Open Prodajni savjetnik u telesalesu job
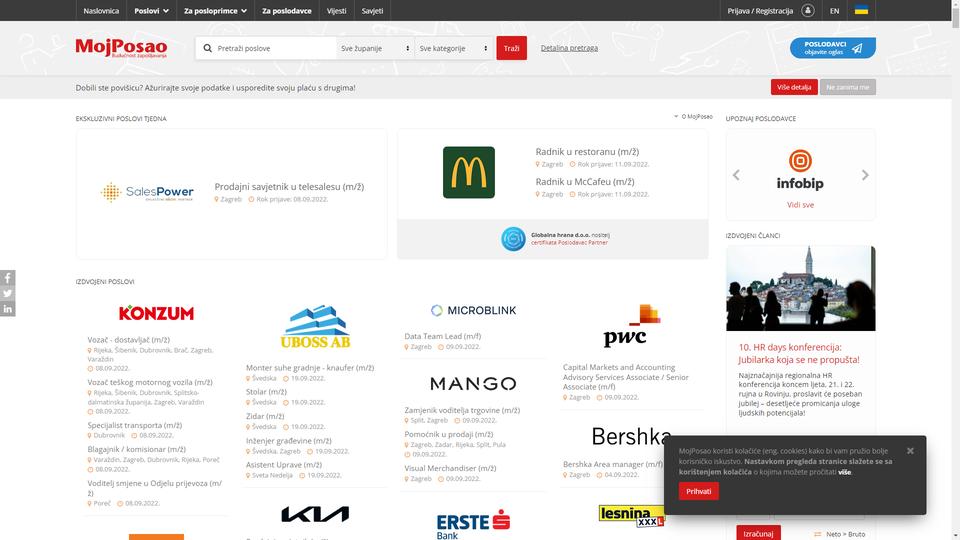960x540 pixels. coord(289,187)
